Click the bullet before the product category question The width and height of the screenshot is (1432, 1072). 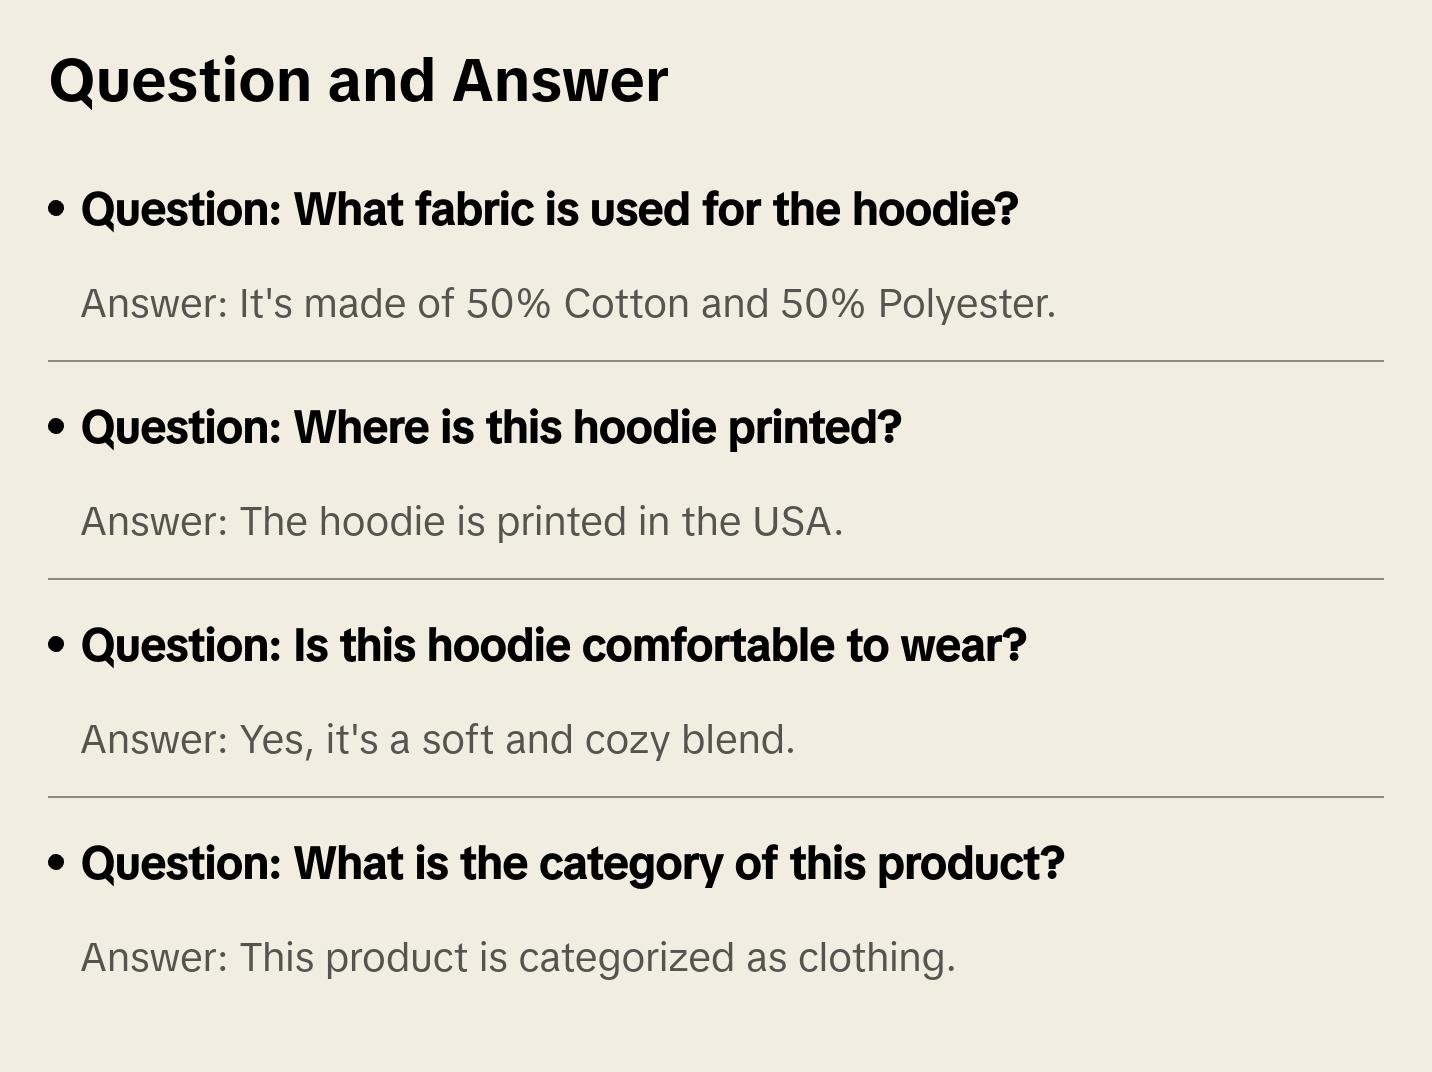[57, 864]
